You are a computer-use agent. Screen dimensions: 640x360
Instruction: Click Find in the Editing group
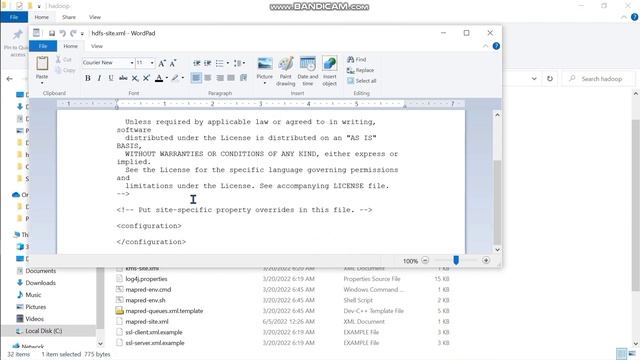[357, 60]
